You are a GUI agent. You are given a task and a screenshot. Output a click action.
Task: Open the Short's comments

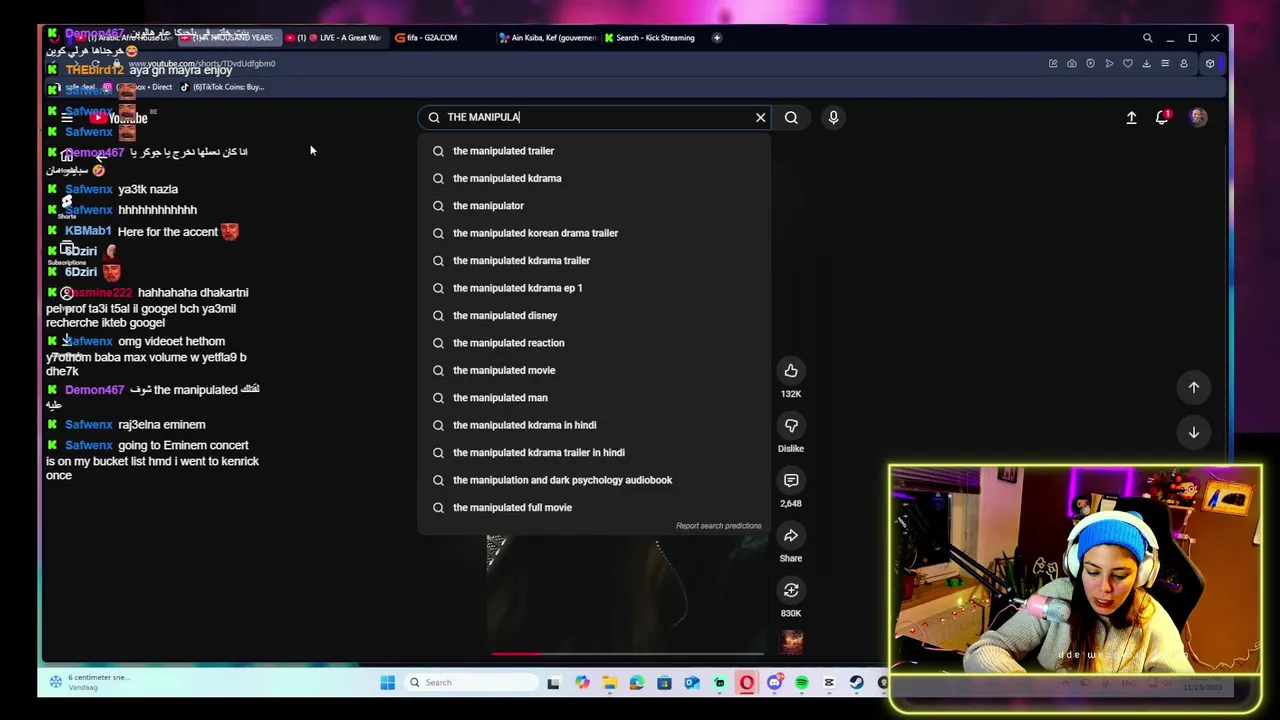coord(791,481)
